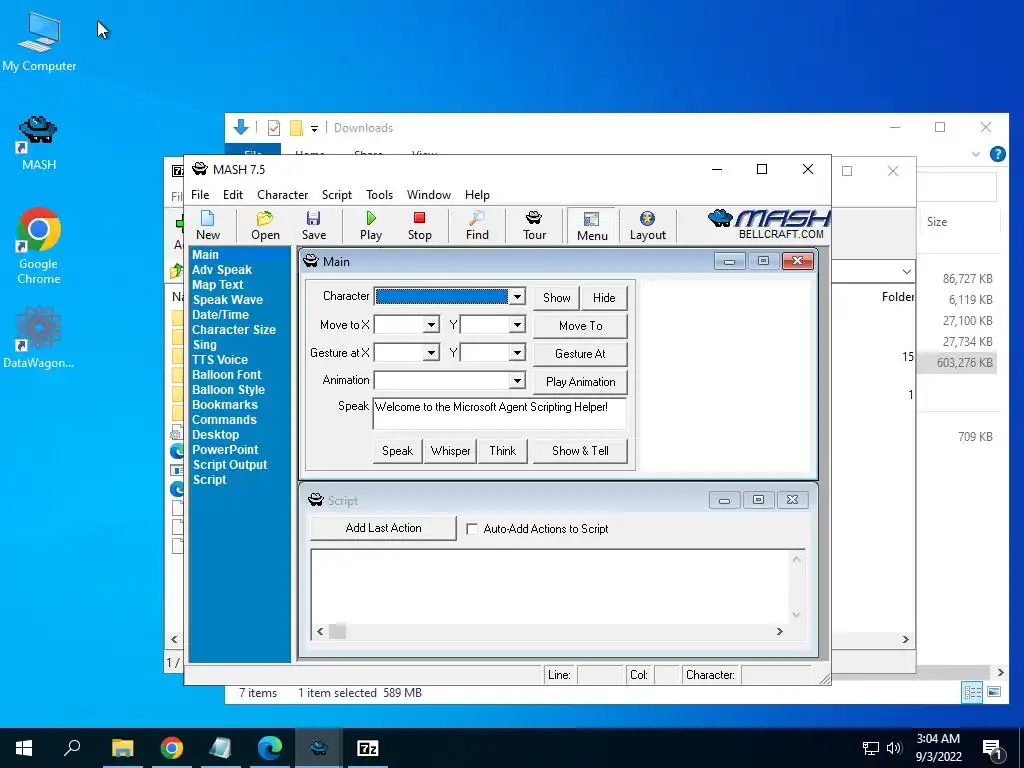This screenshot has height=768, width=1024.
Task: Open taskbar search magnifier
Action: click(72, 748)
